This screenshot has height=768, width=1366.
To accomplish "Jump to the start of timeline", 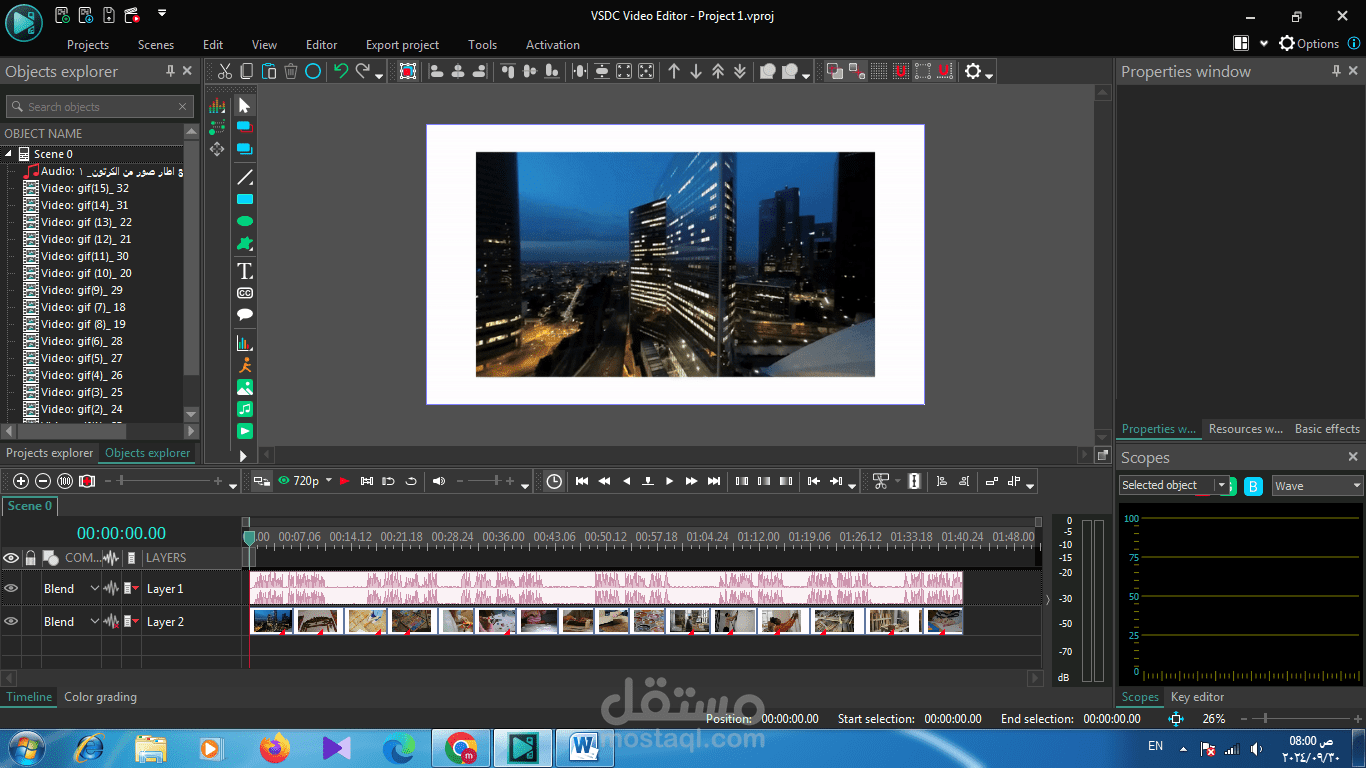I will pyautogui.click(x=582, y=481).
